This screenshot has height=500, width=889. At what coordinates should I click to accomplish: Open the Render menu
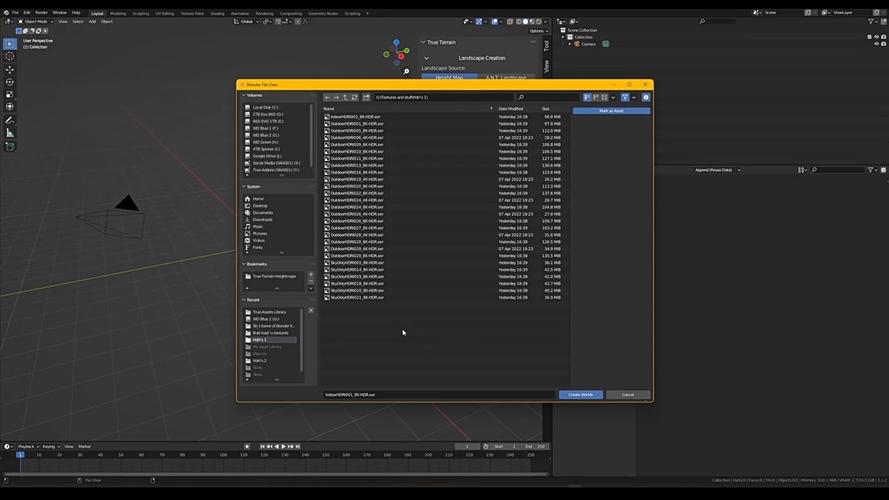tap(41, 12)
